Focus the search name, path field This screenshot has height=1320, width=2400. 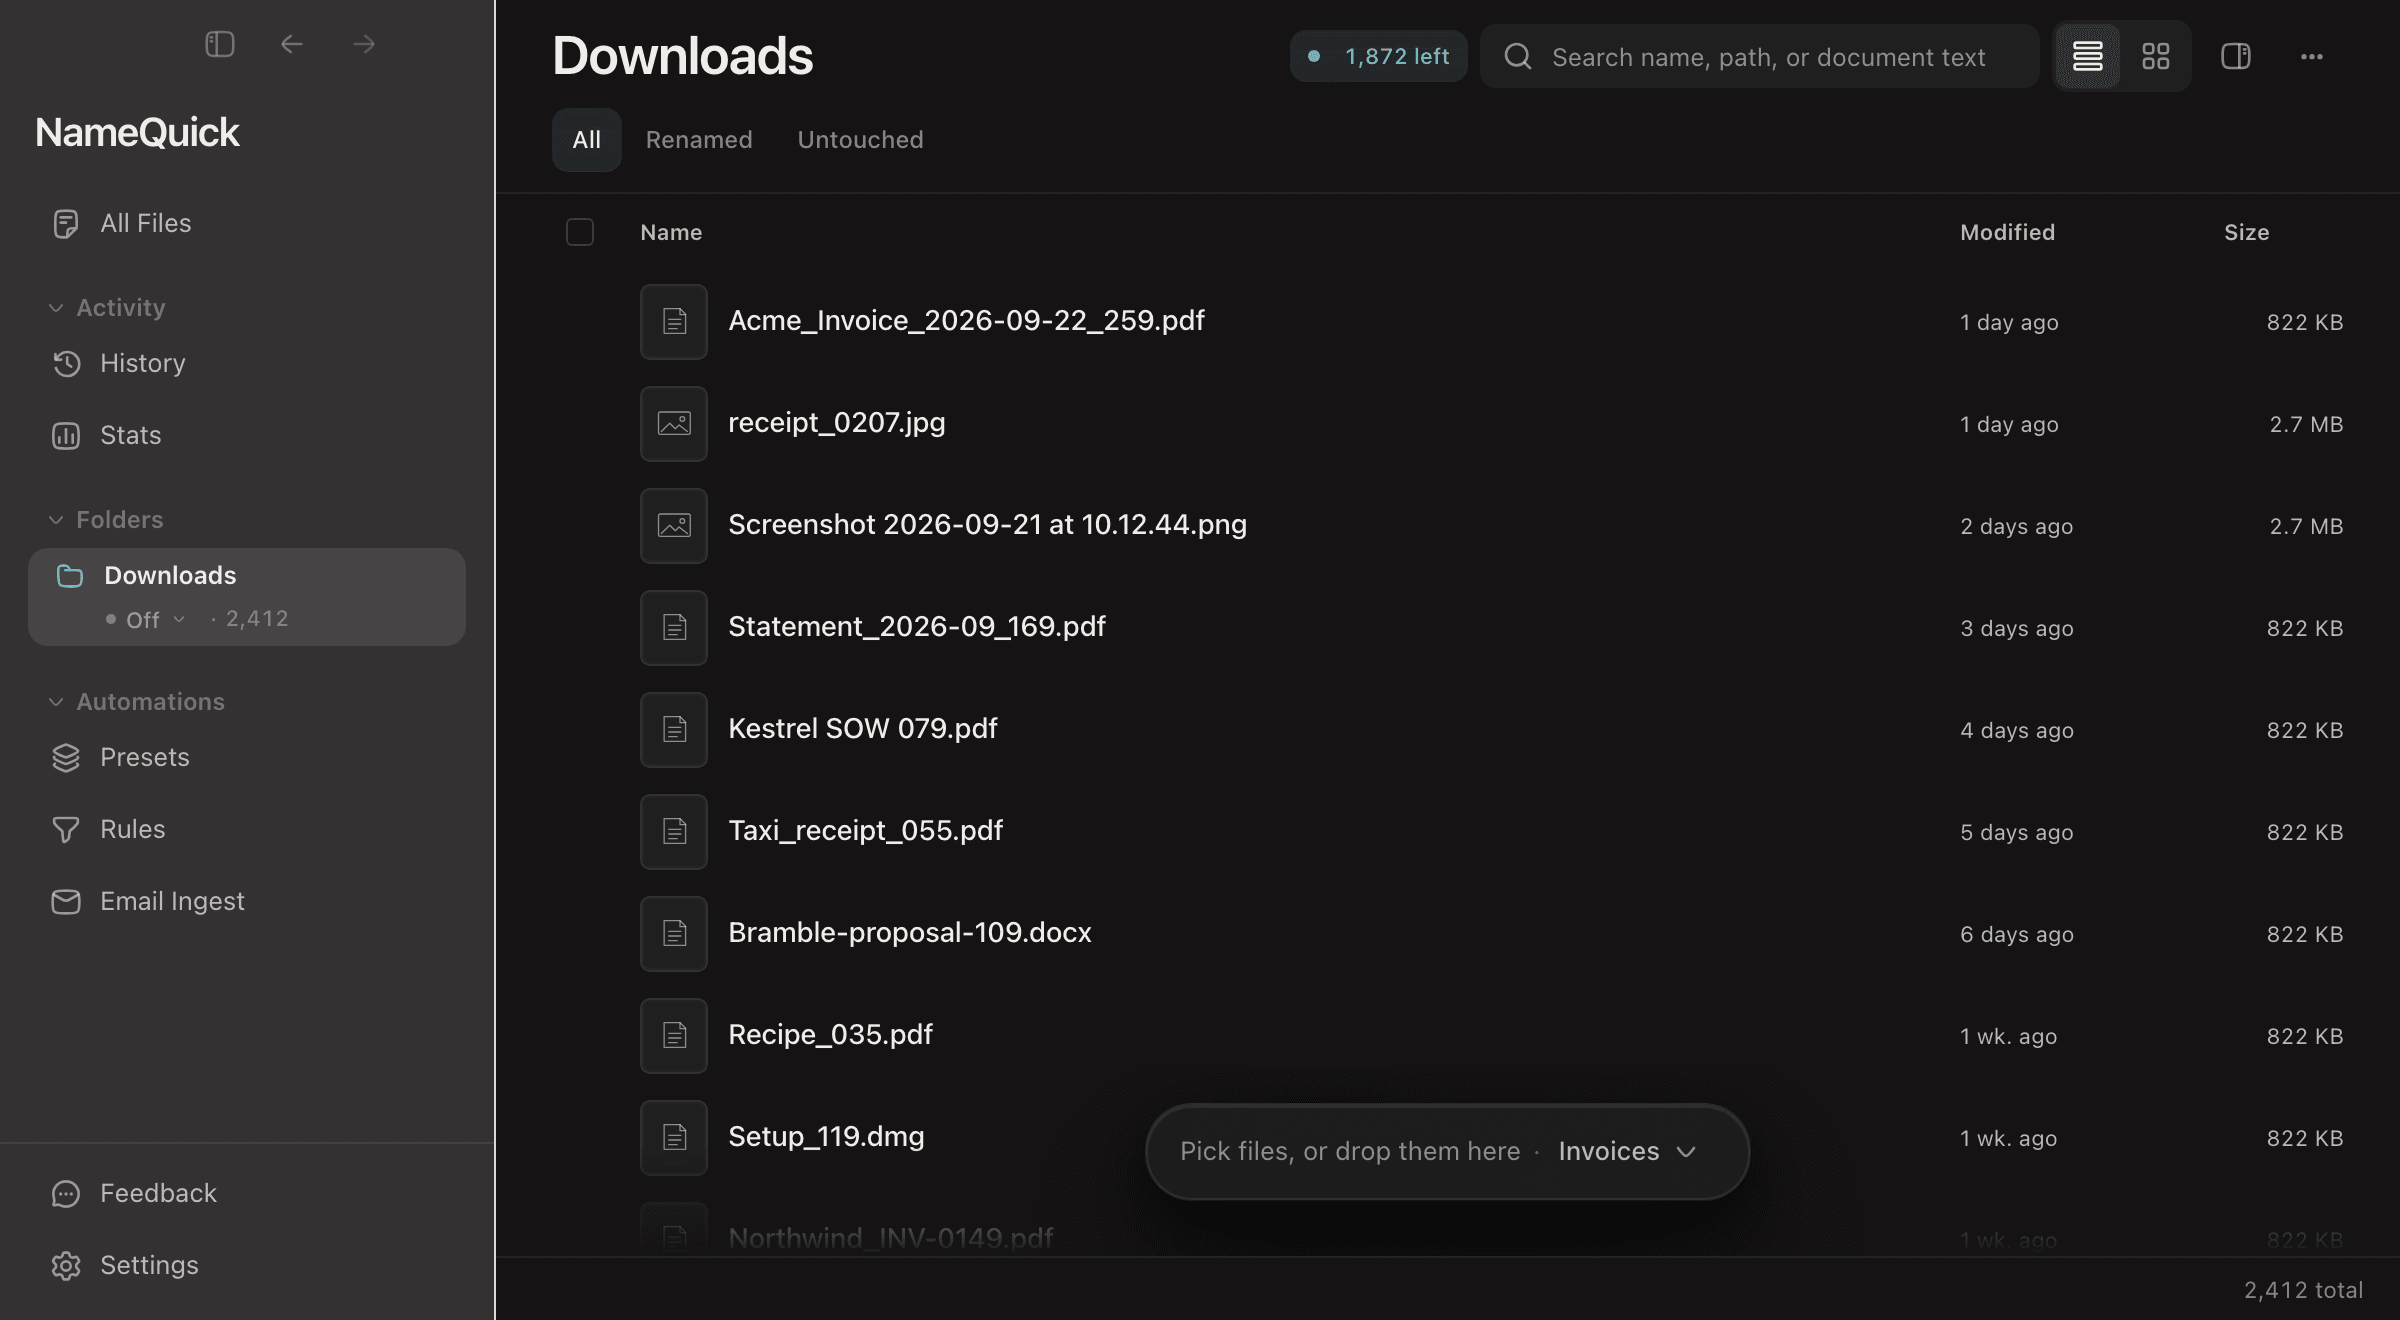[1760, 56]
